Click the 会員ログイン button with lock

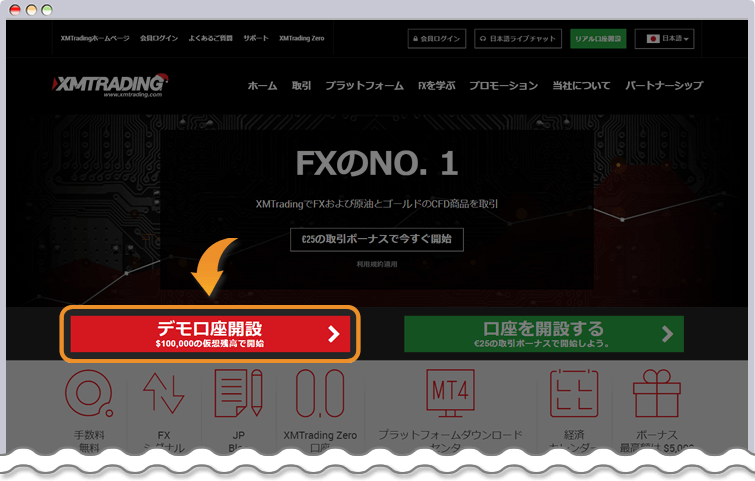coord(437,39)
